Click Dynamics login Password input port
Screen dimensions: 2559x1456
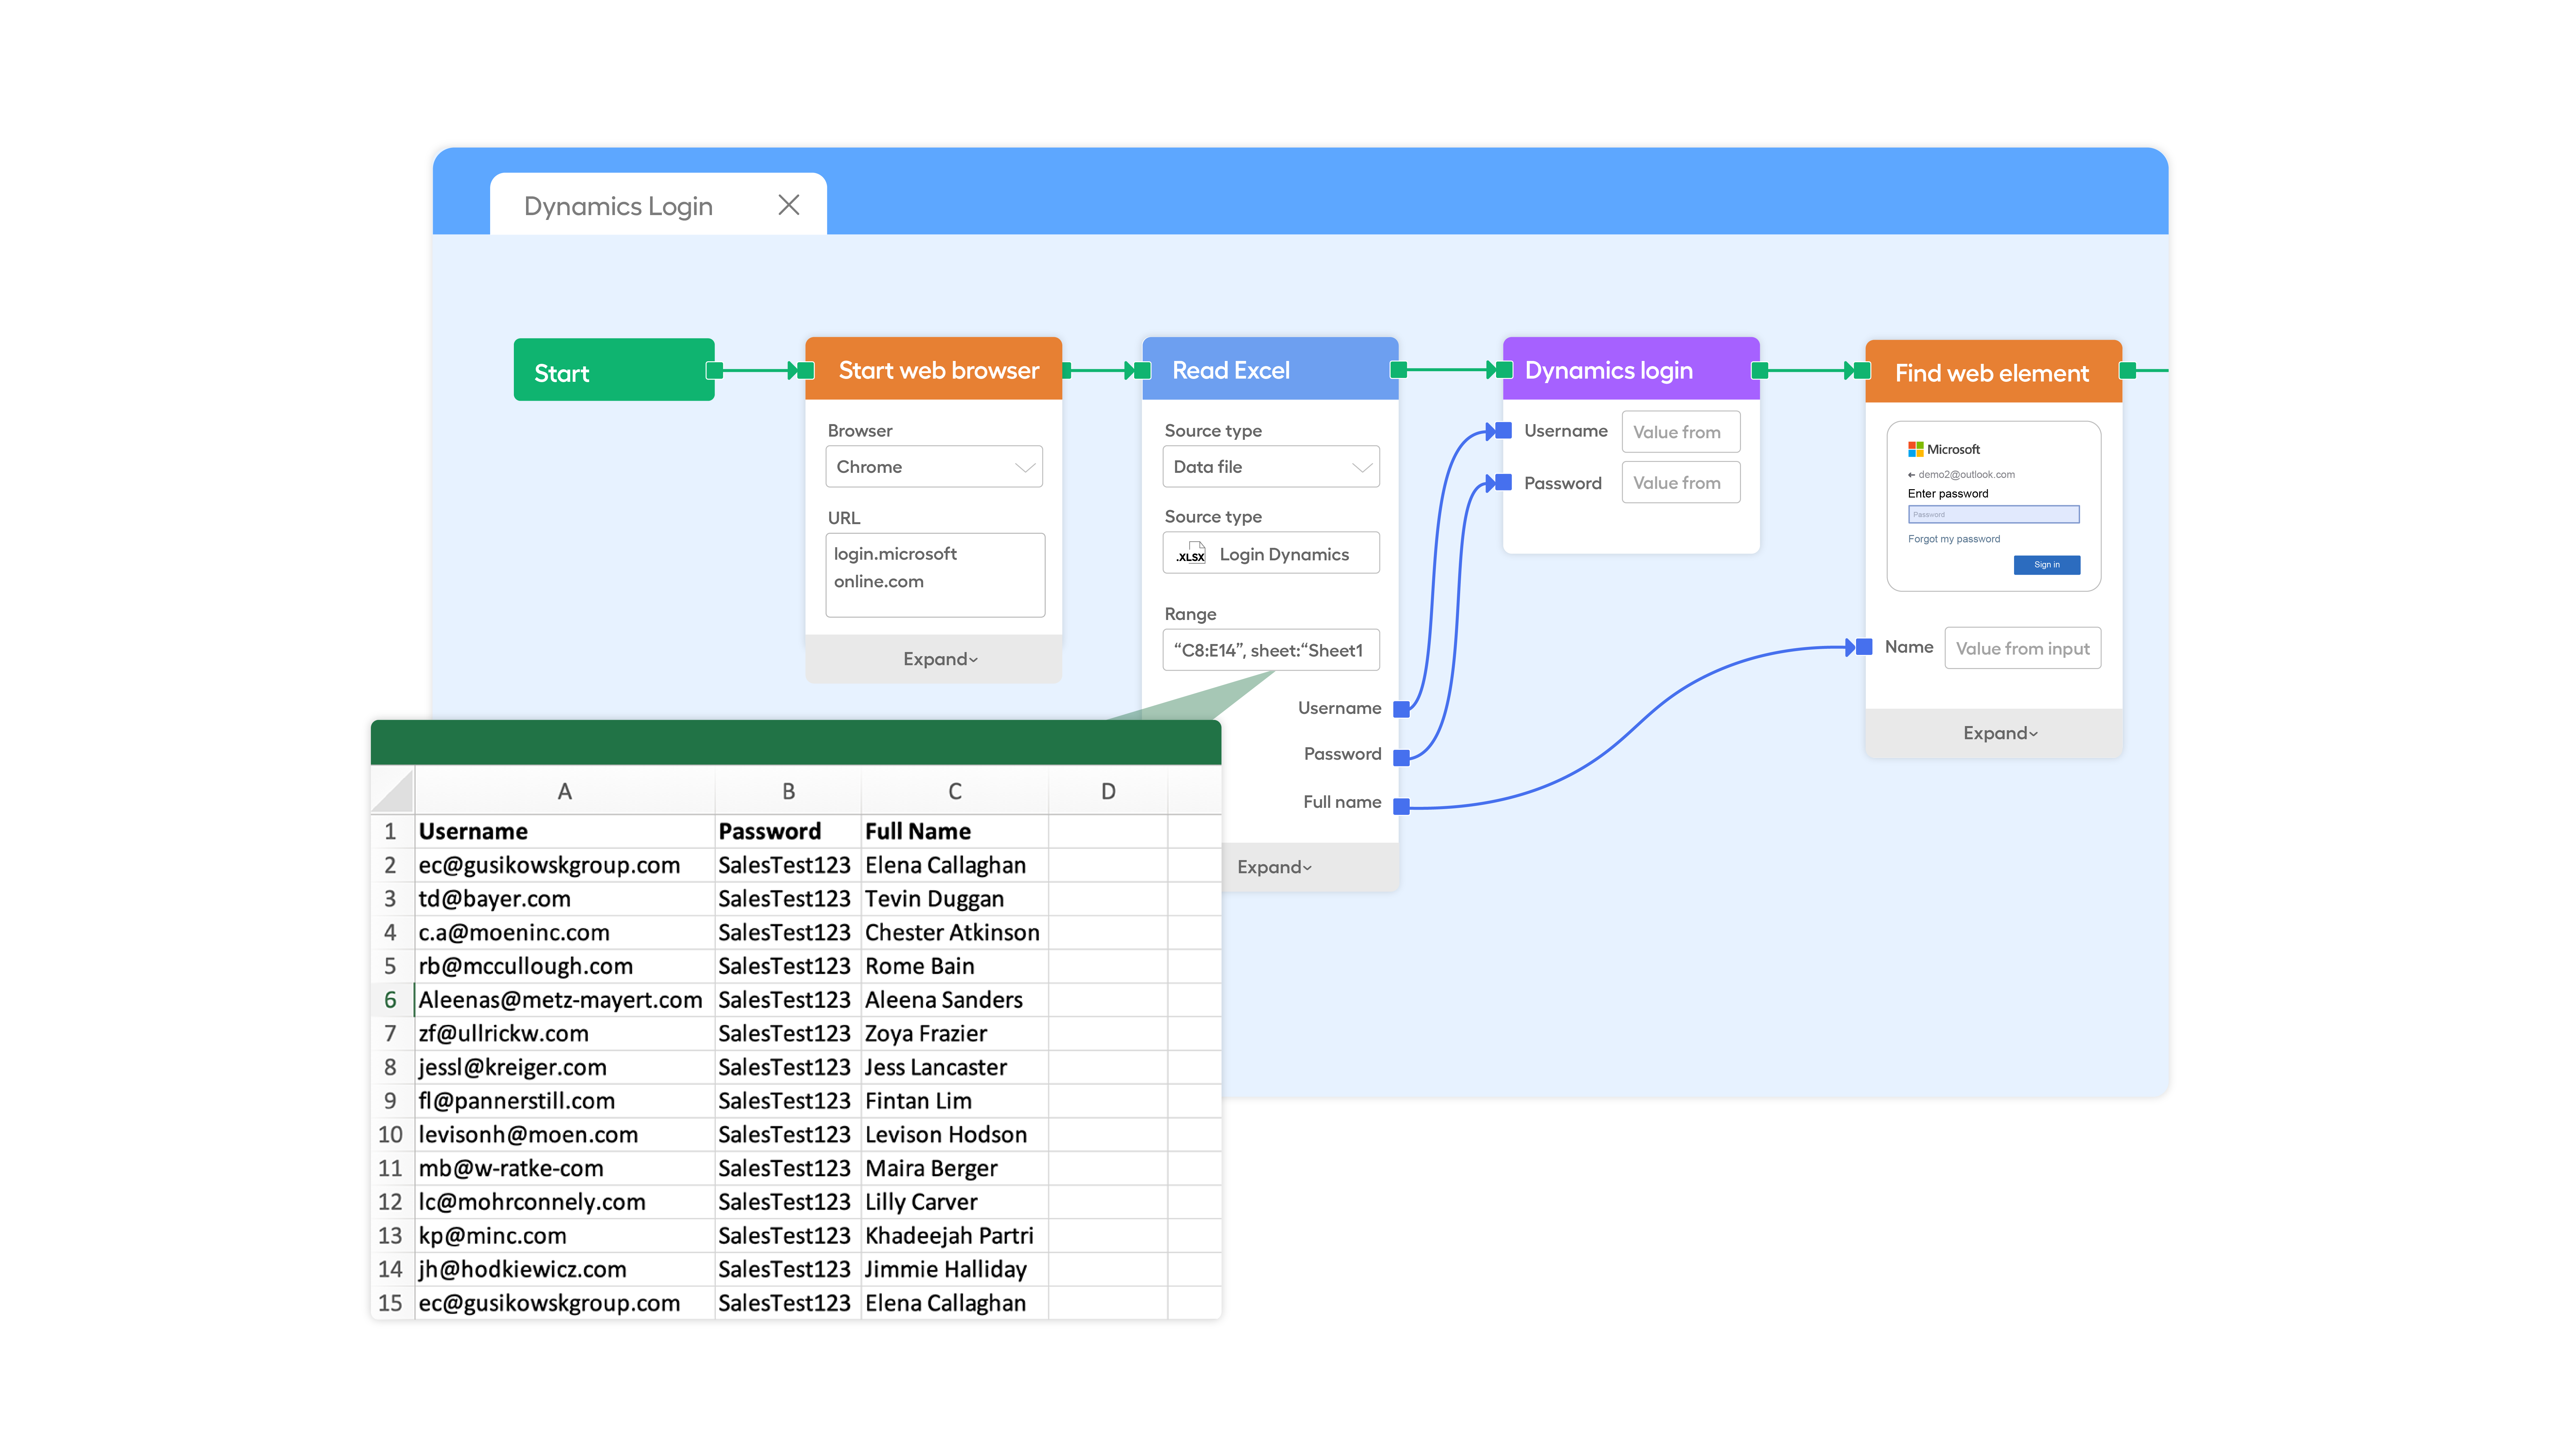pyautogui.click(x=1503, y=482)
